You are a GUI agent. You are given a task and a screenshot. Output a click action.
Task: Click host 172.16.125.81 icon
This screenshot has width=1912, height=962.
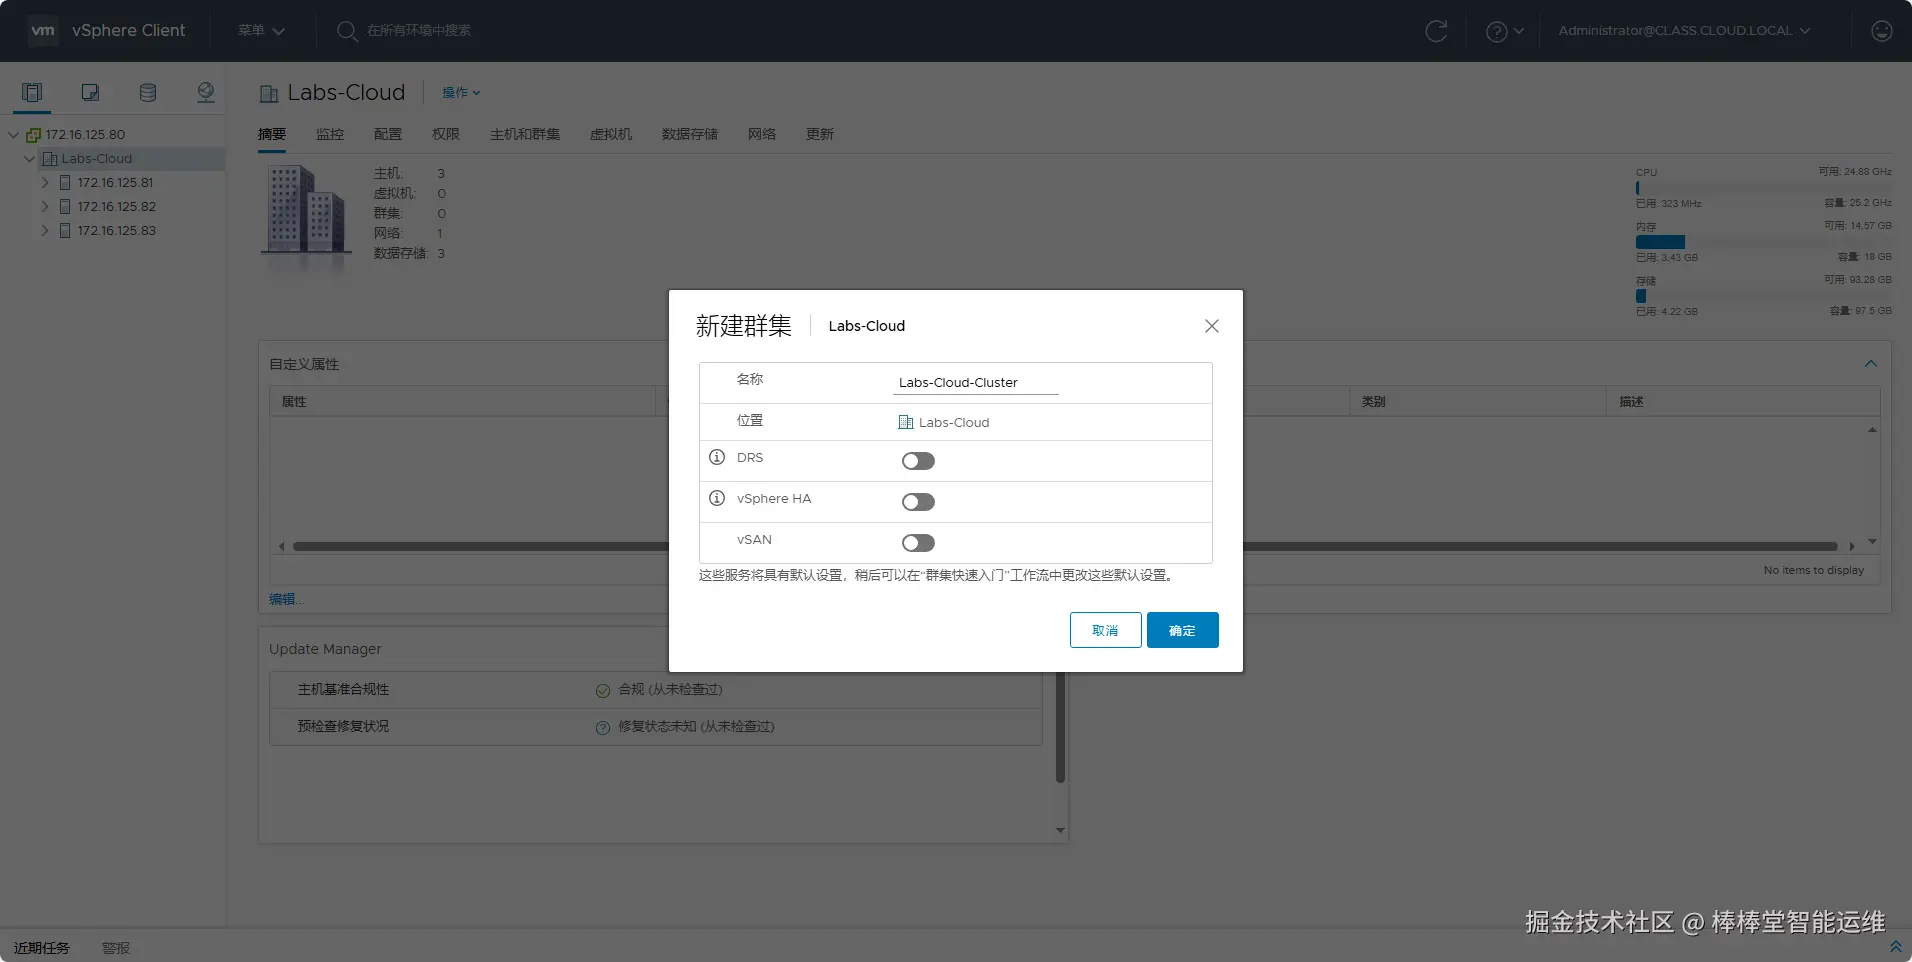pyautogui.click(x=65, y=183)
